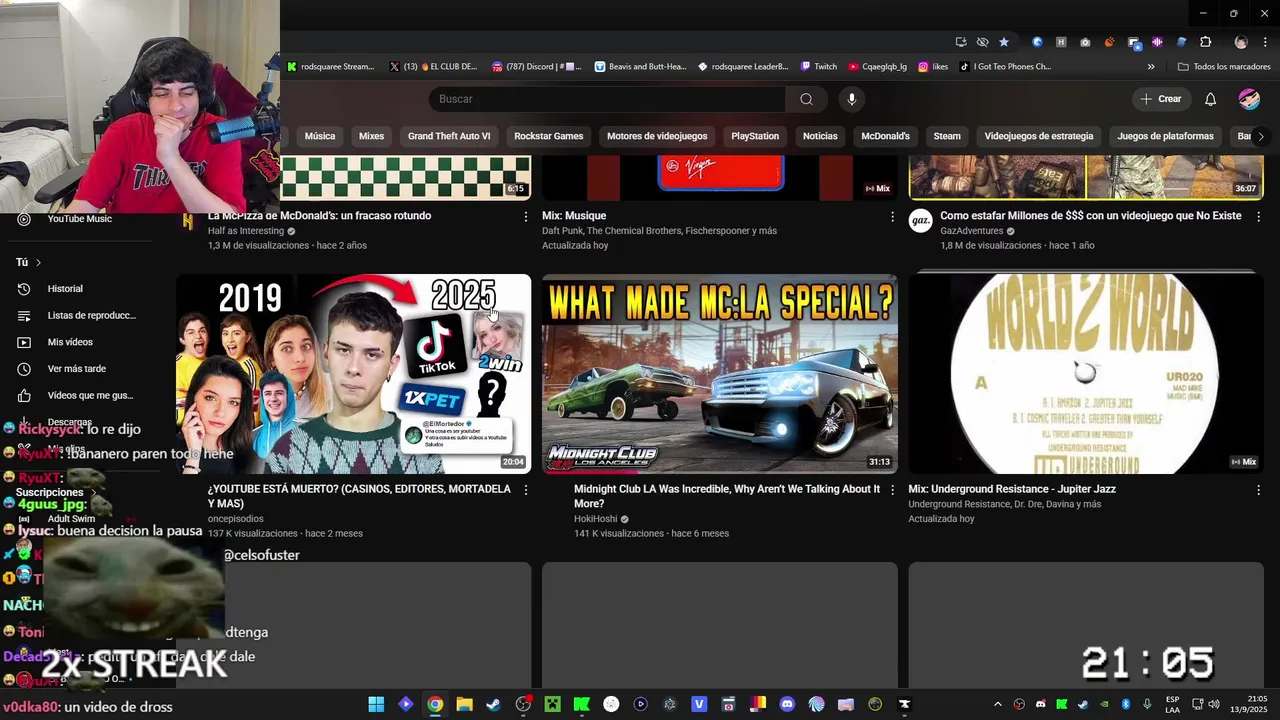Image resolution: width=1280 pixels, height=720 pixels.
Task: Click the Windows Start button
Action: 376,704
